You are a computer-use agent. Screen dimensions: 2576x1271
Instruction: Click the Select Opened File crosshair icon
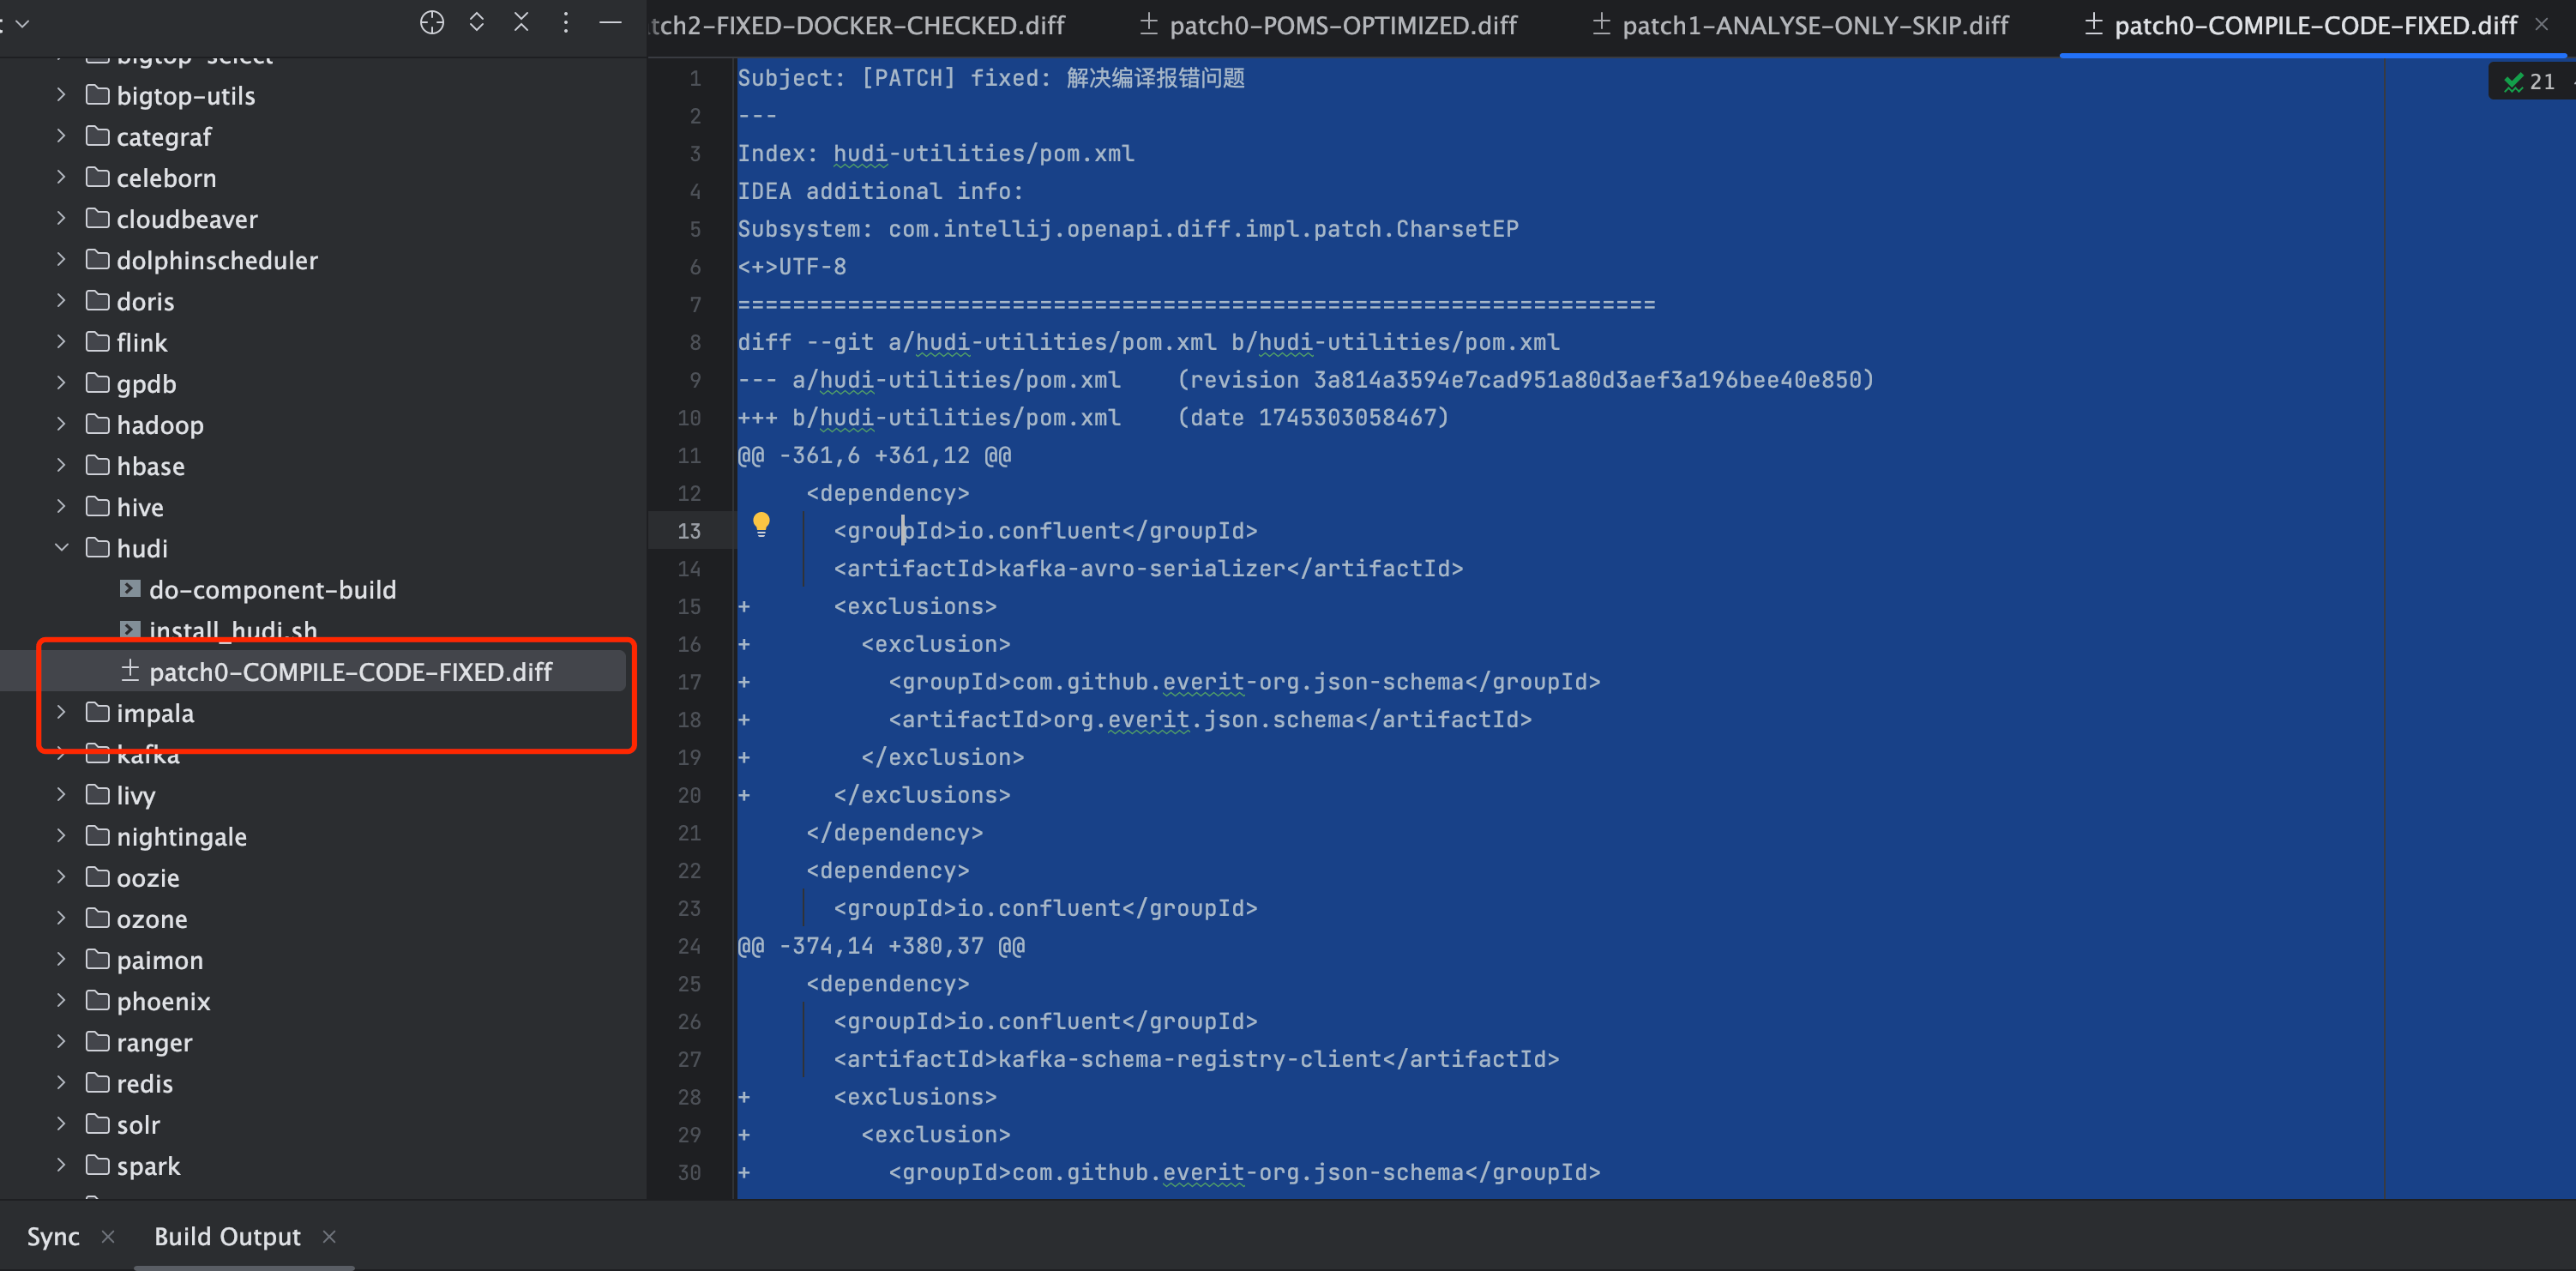(431, 23)
